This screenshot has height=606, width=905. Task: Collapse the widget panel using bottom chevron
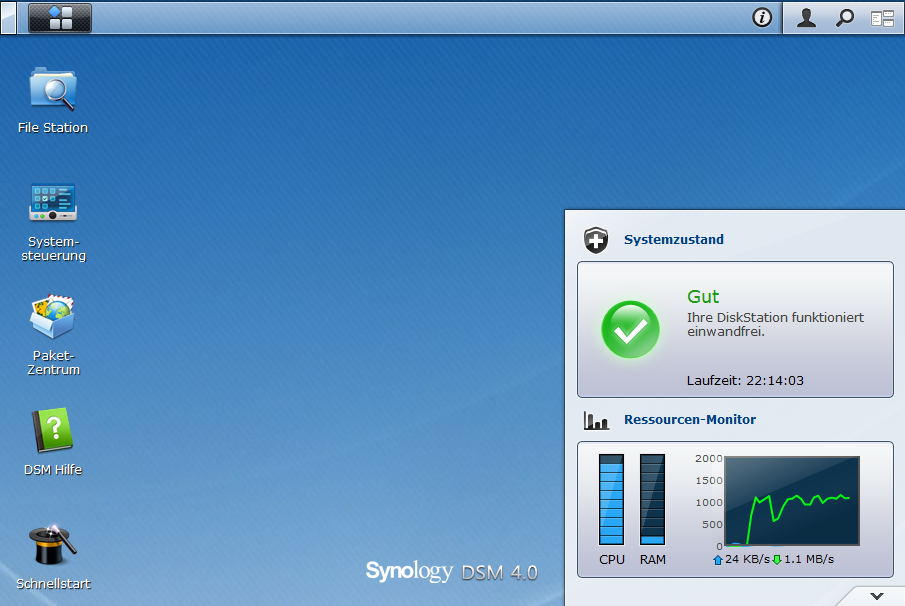coord(877,596)
